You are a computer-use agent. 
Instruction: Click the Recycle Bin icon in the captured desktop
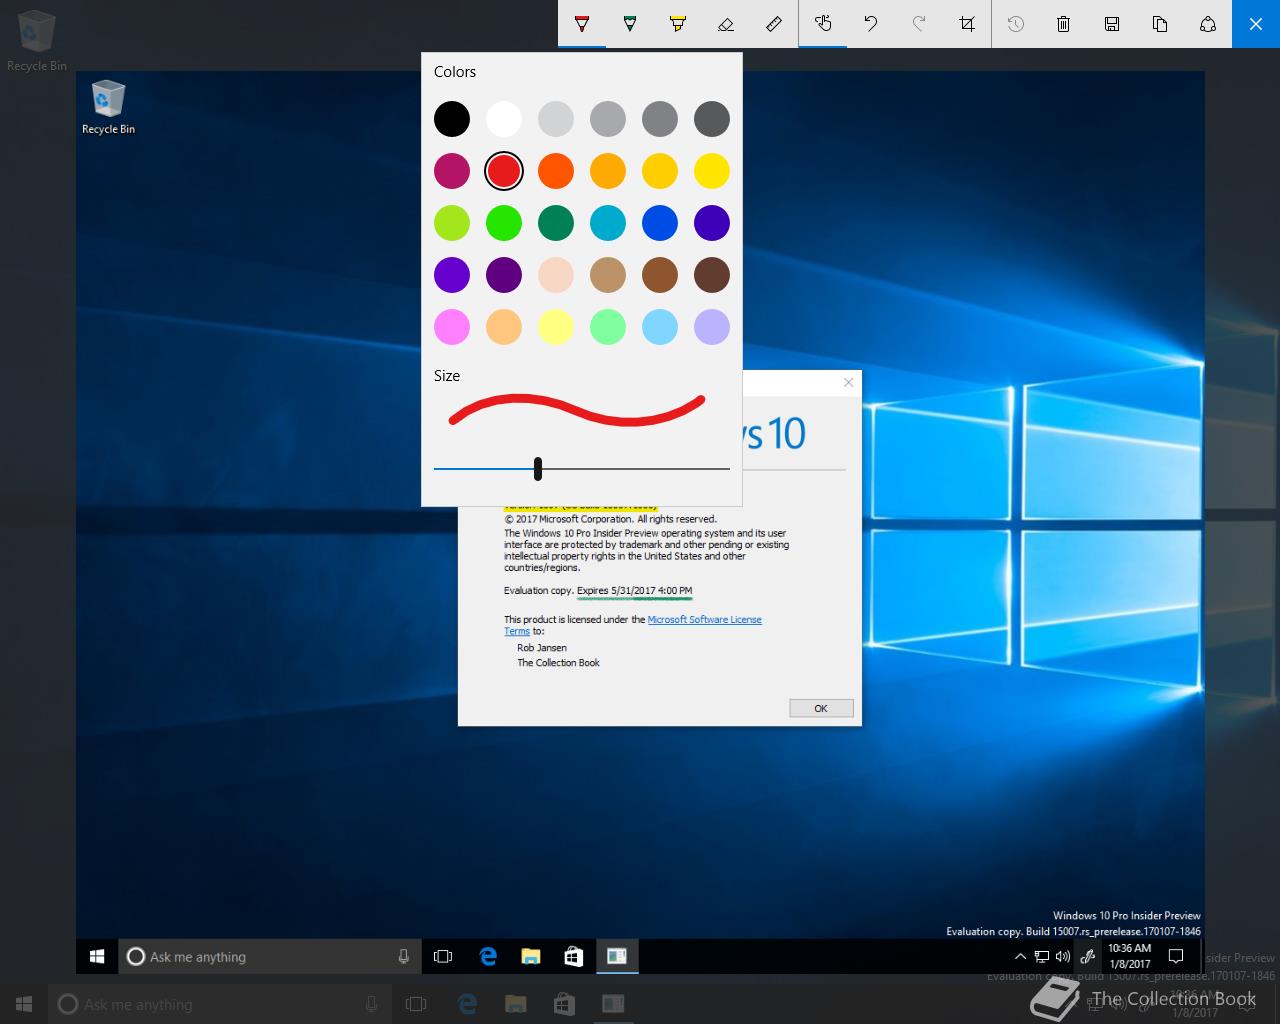coord(108,108)
